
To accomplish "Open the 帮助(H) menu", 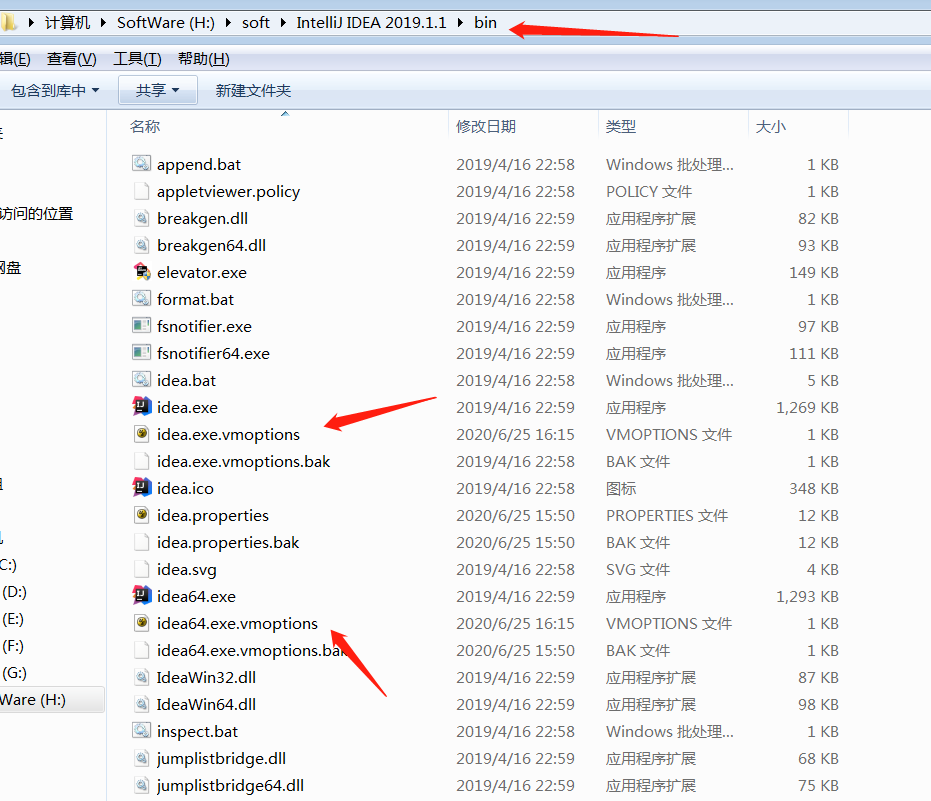I will click(204, 59).
